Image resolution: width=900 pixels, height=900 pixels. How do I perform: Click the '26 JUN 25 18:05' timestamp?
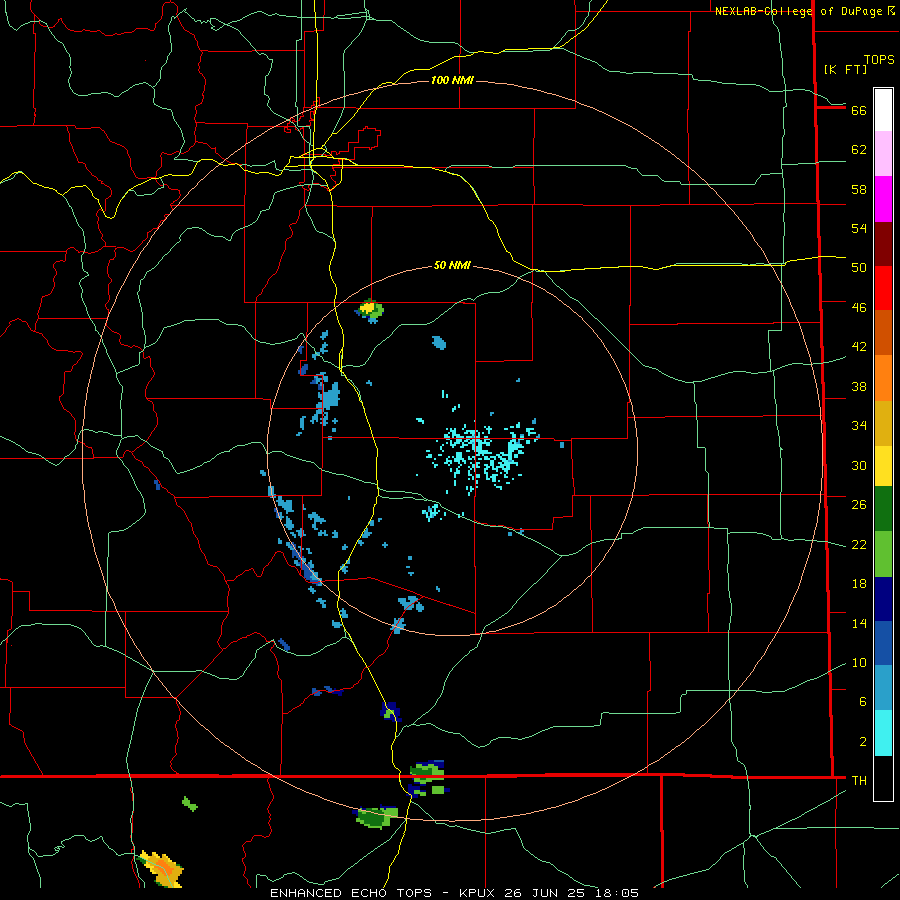573,893
